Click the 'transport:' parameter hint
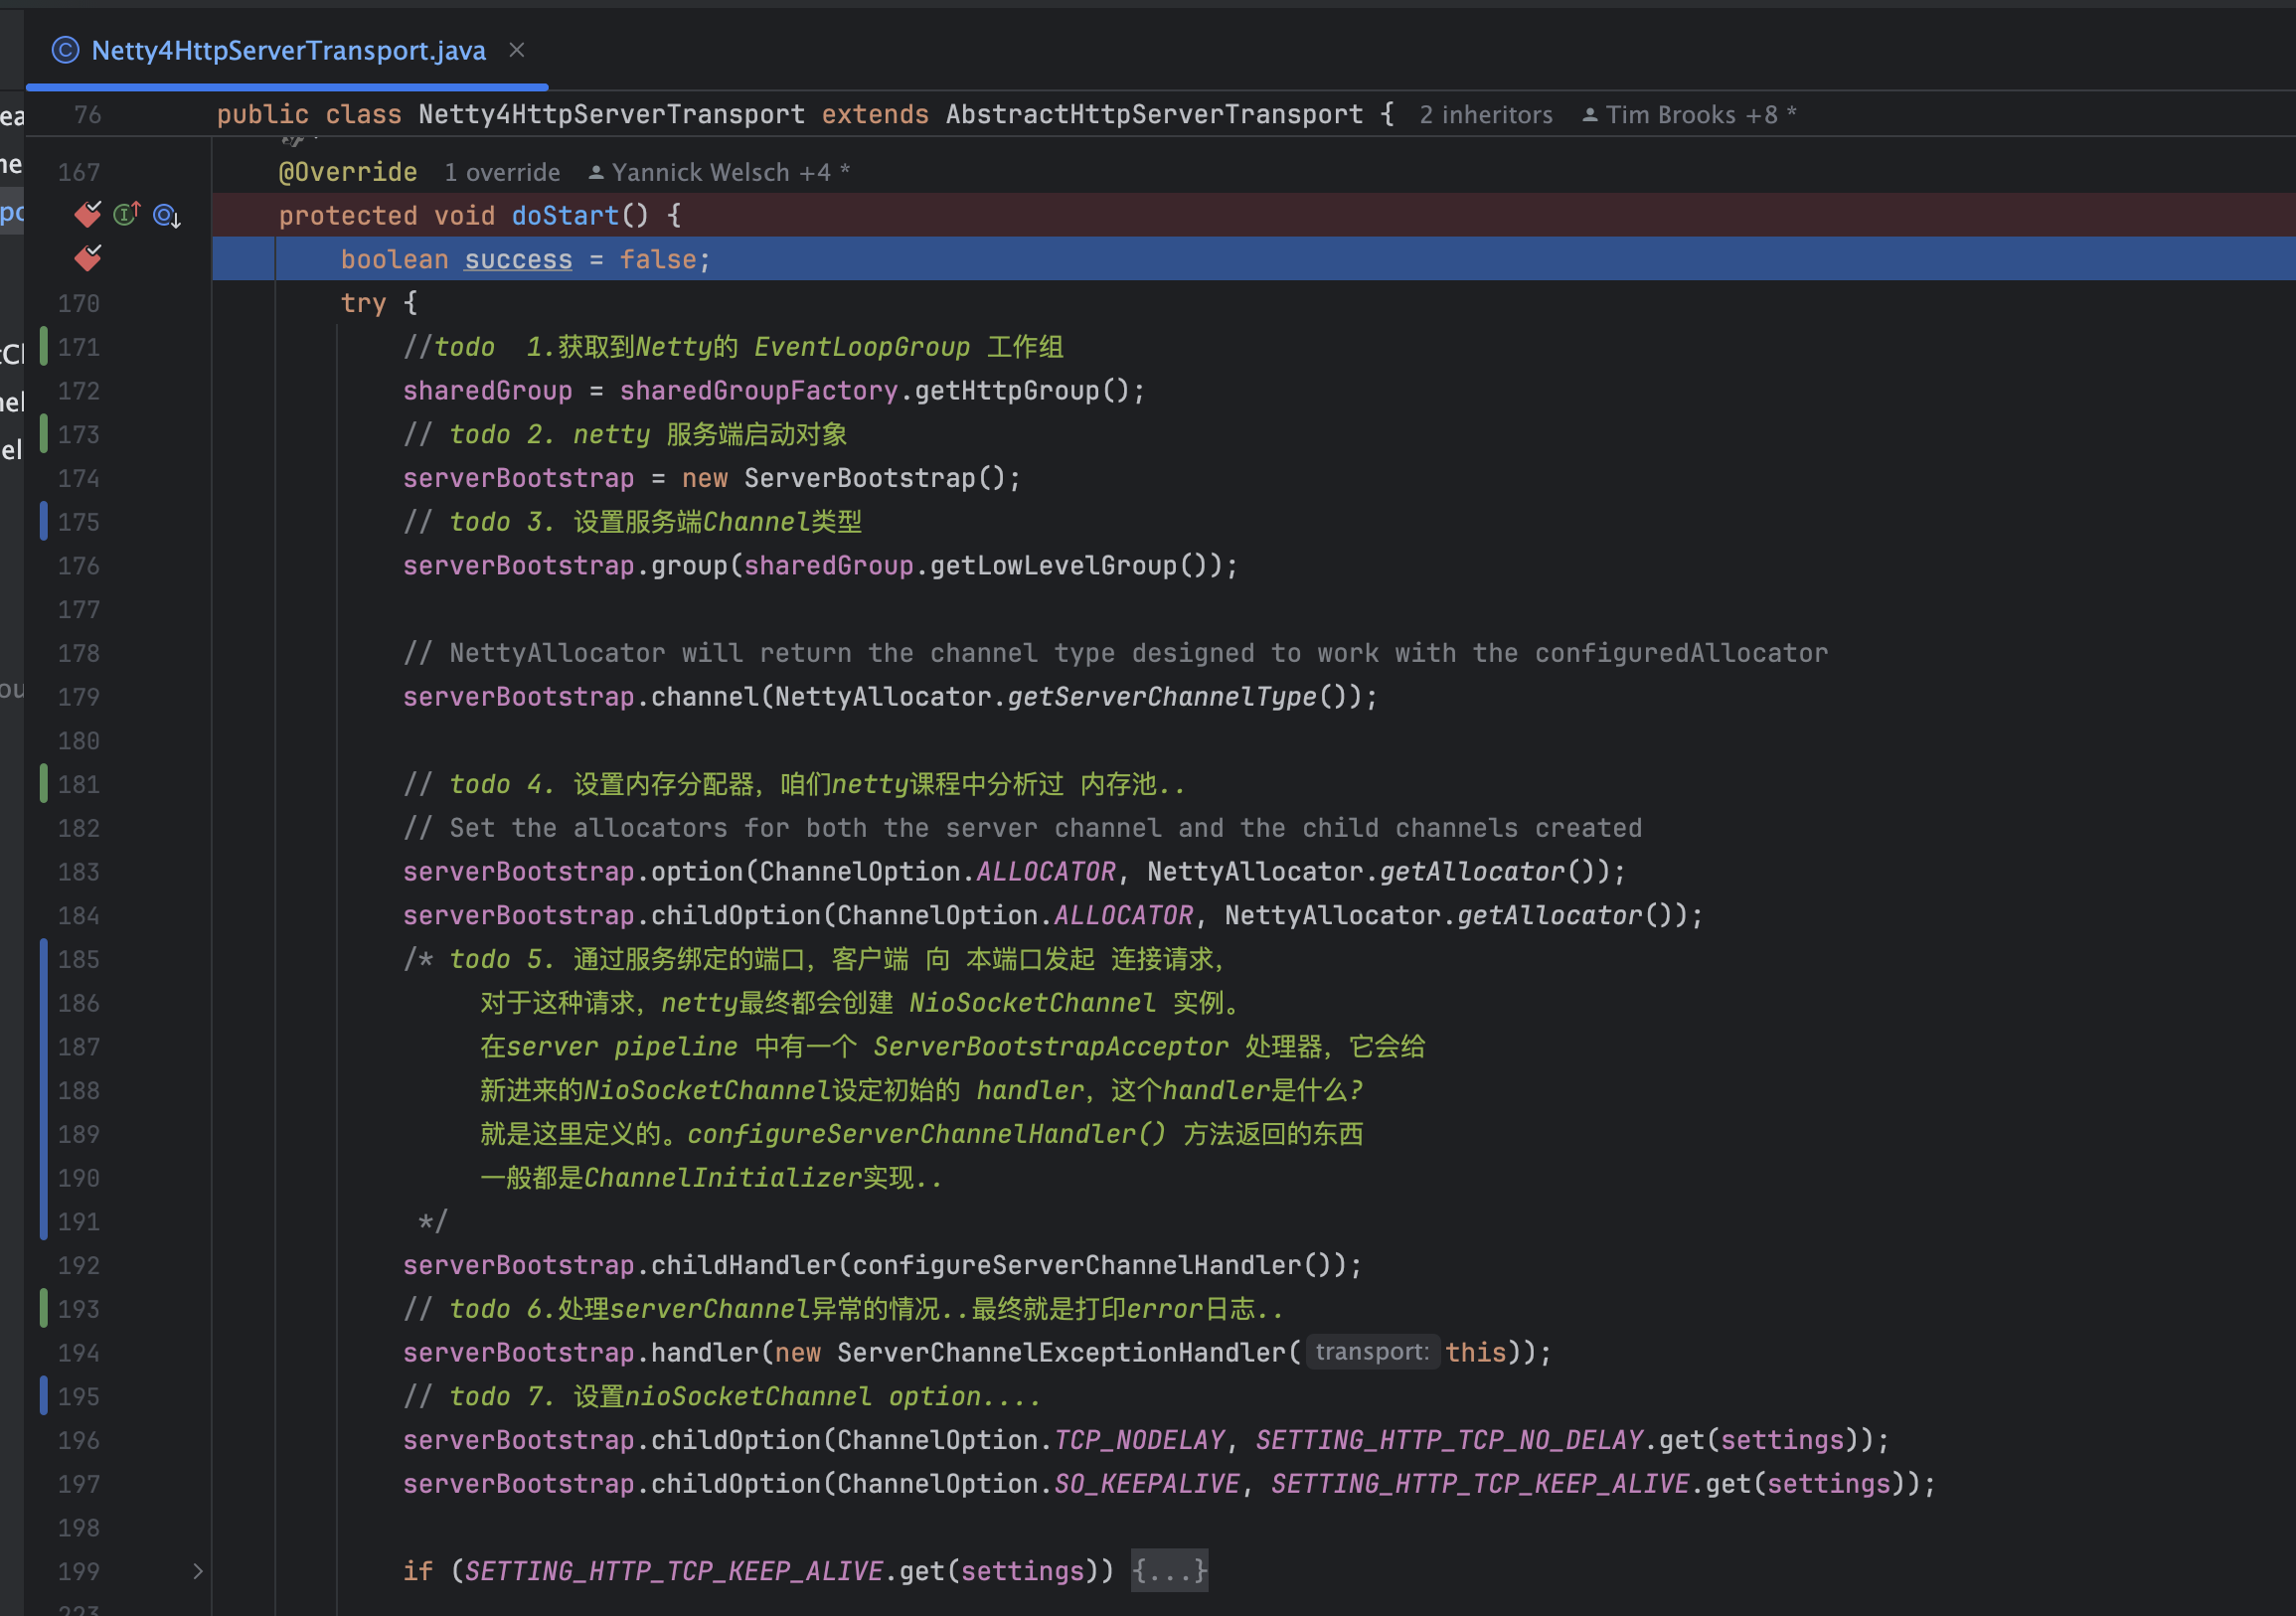 tap(1372, 1352)
